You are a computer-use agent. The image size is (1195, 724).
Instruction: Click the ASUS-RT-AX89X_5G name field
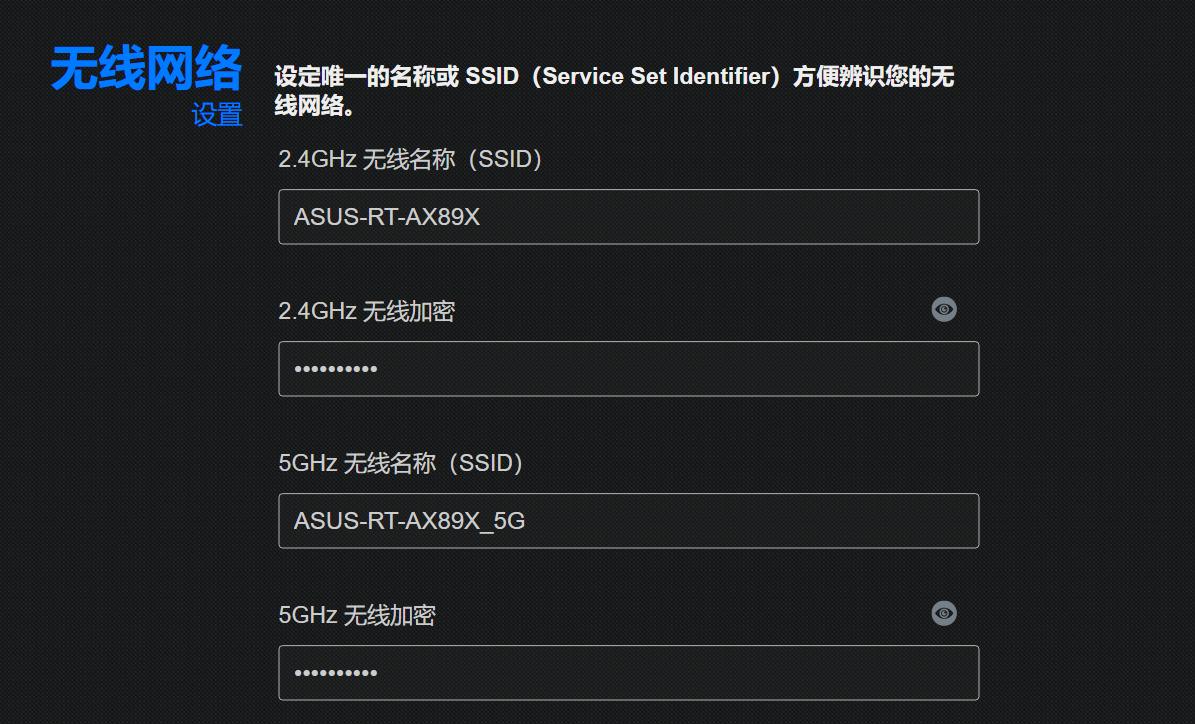[x=628, y=520]
